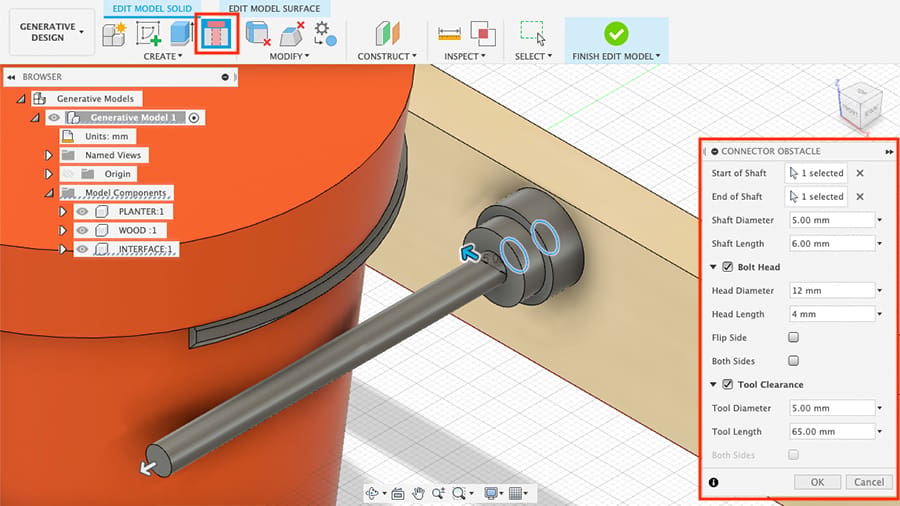Enable Both Sides checkbox under Bolt Head
The image size is (900, 506).
[793, 361]
